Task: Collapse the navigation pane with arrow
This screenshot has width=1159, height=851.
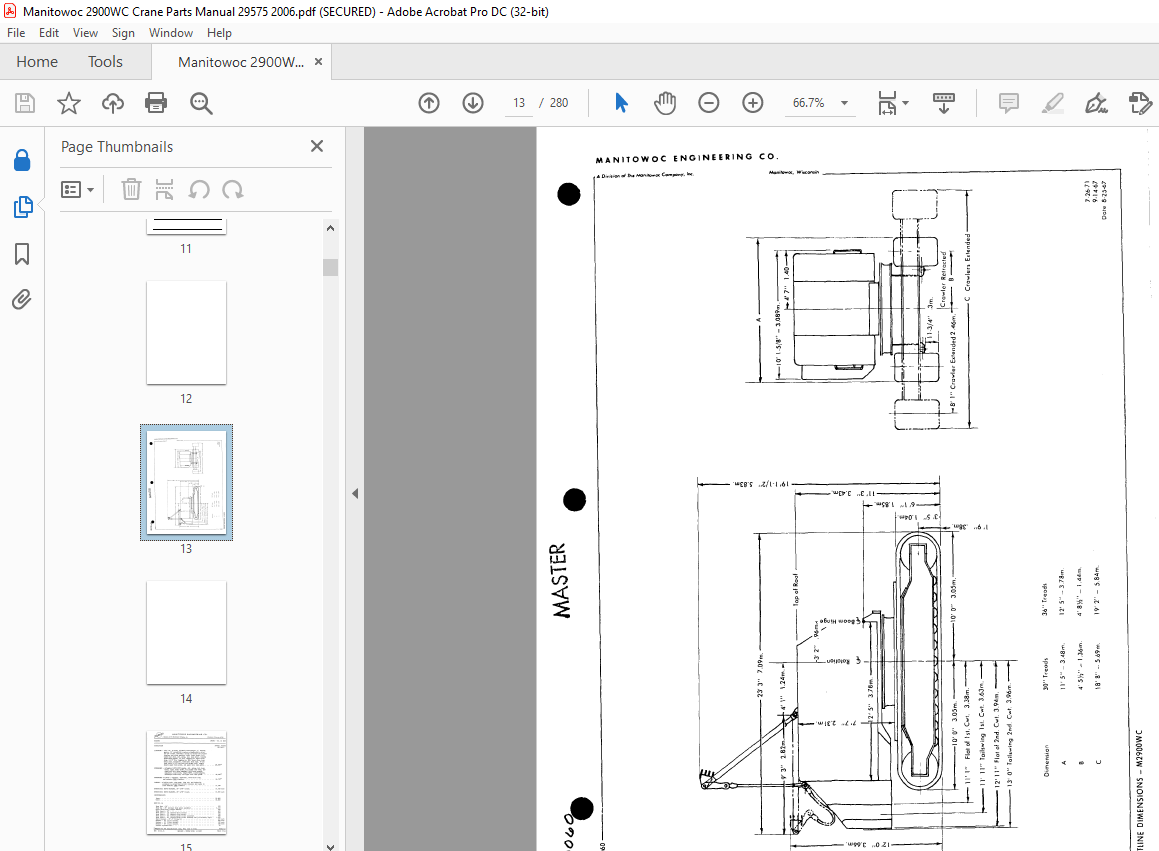Action: (355, 493)
